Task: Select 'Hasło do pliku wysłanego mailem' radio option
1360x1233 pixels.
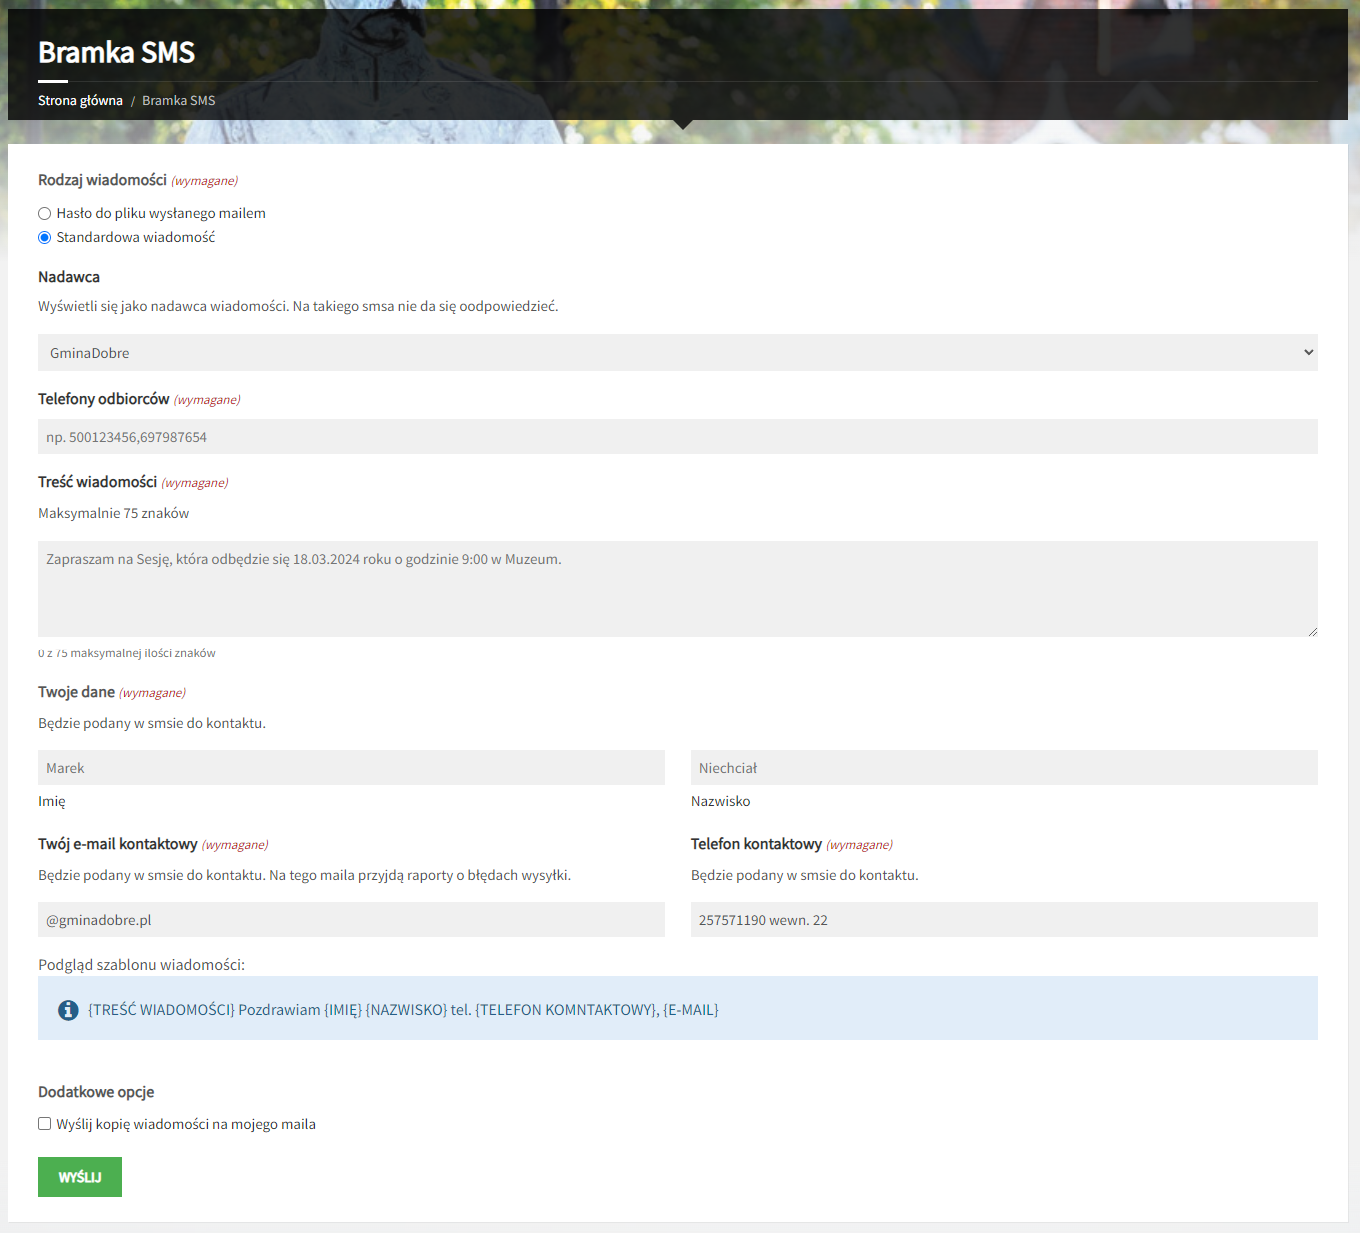Action: (x=44, y=213)
